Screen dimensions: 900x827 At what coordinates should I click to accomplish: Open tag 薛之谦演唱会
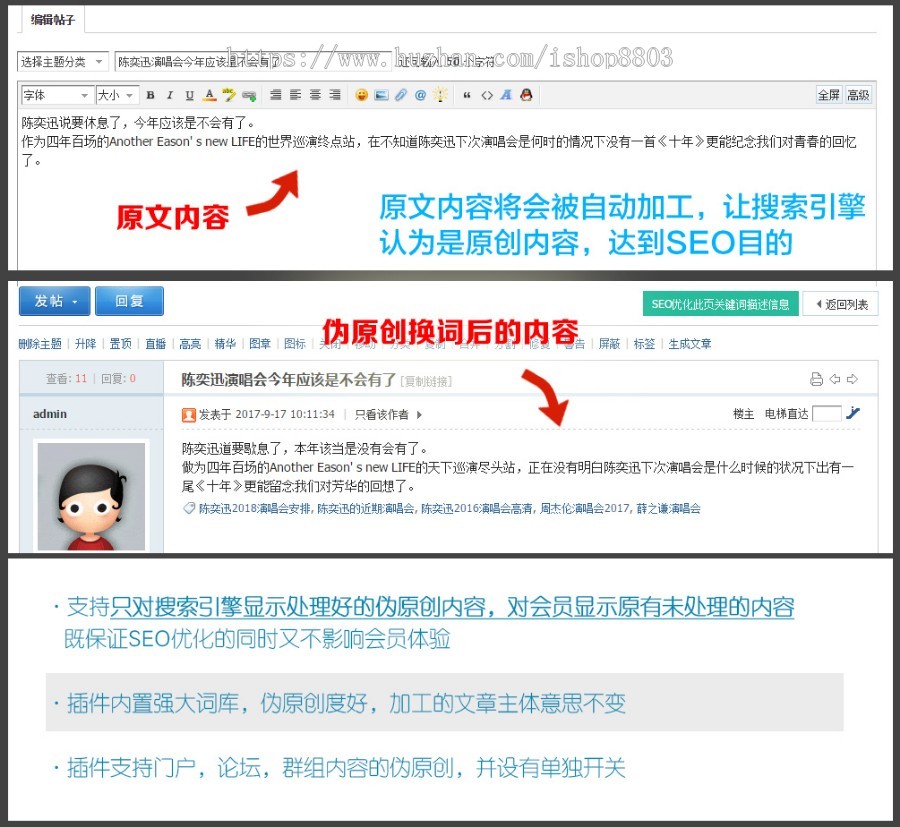[668, 508]
